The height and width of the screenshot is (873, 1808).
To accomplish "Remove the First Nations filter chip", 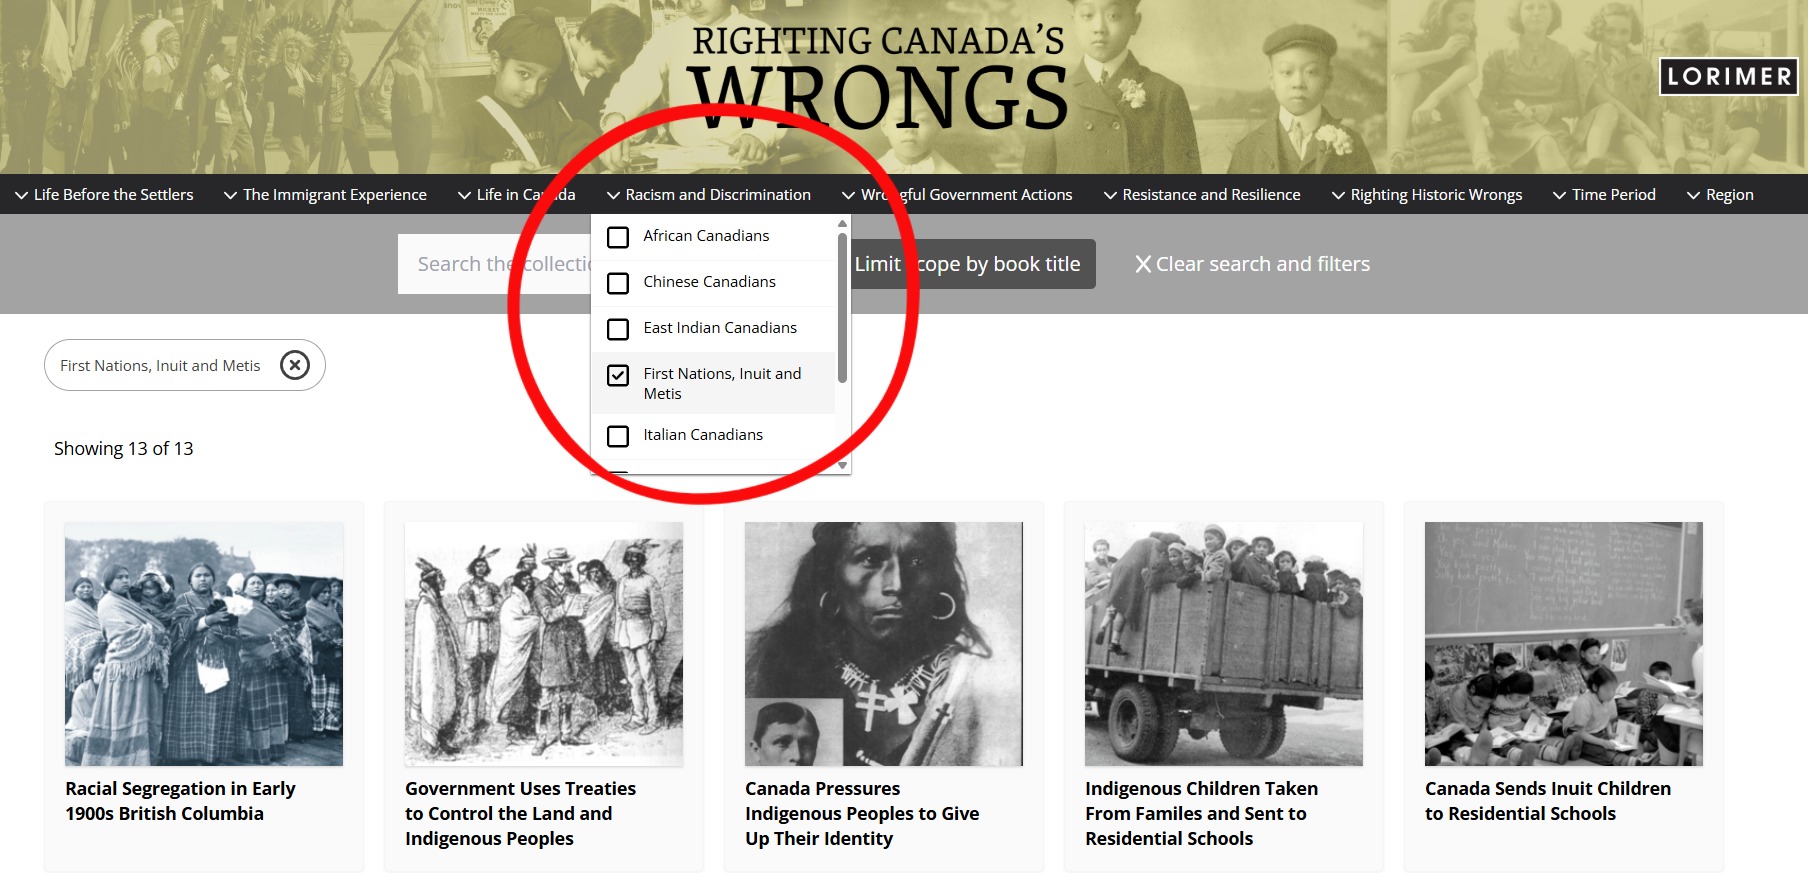I will pyautogui.click(x=294, y=365).
